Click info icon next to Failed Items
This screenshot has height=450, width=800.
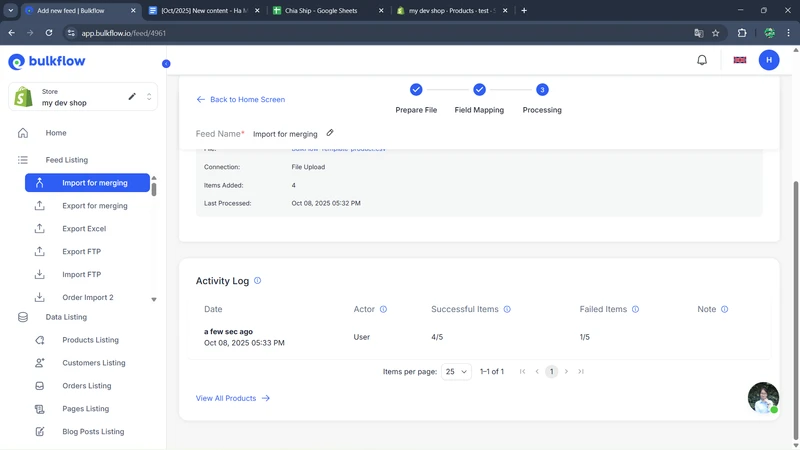tap(635, 310)
